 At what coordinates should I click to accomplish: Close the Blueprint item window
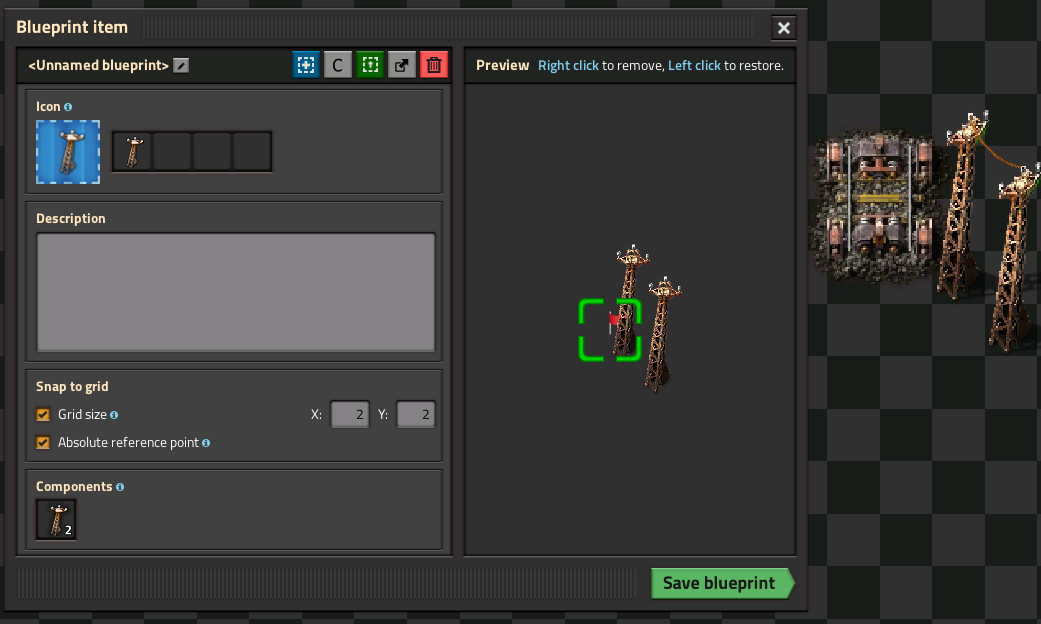point(784,28)
